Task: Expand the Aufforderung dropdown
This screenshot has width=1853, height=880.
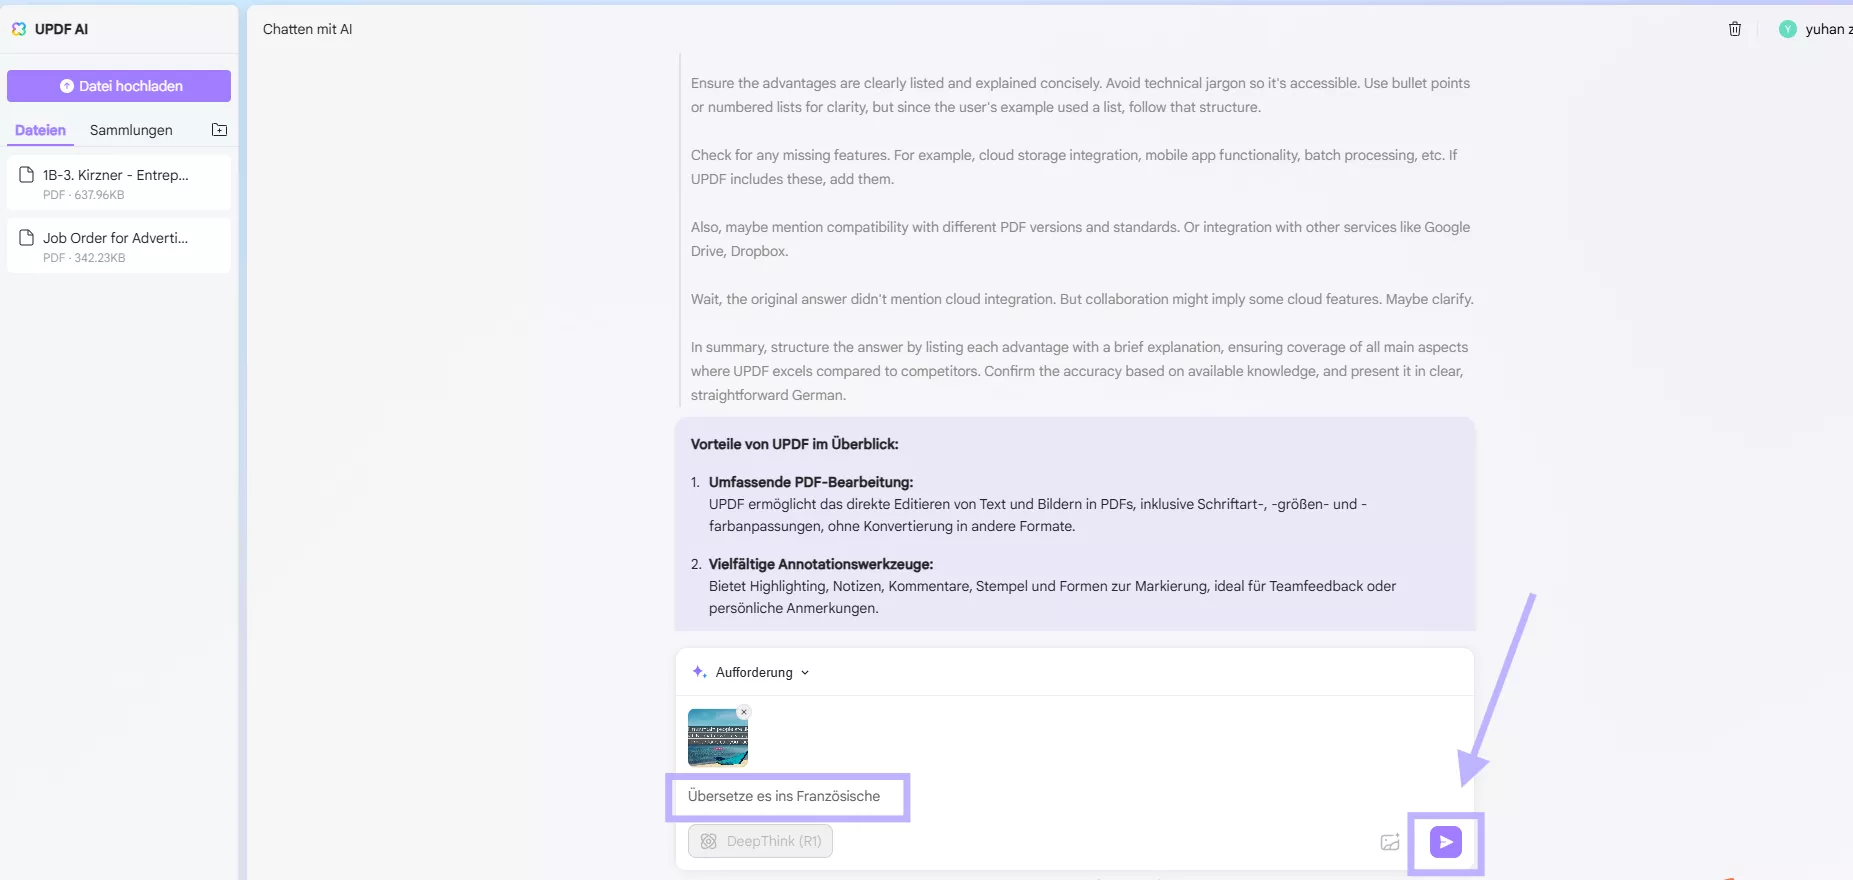Action: pos(805,673)
